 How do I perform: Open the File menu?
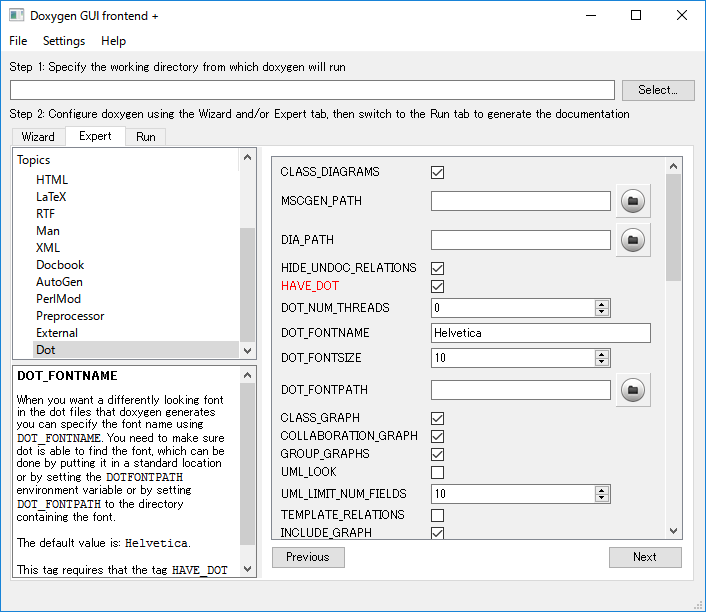[18, 41]
